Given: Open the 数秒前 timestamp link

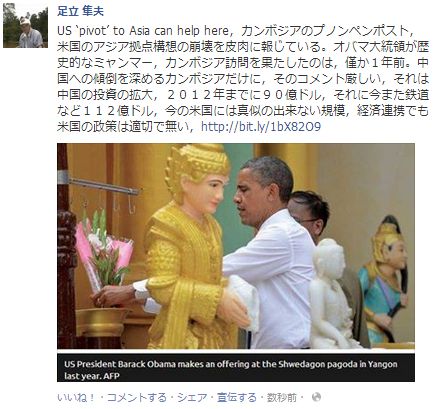Looking at the screenshot, I should pyautogui.click(x=282, y=397).
